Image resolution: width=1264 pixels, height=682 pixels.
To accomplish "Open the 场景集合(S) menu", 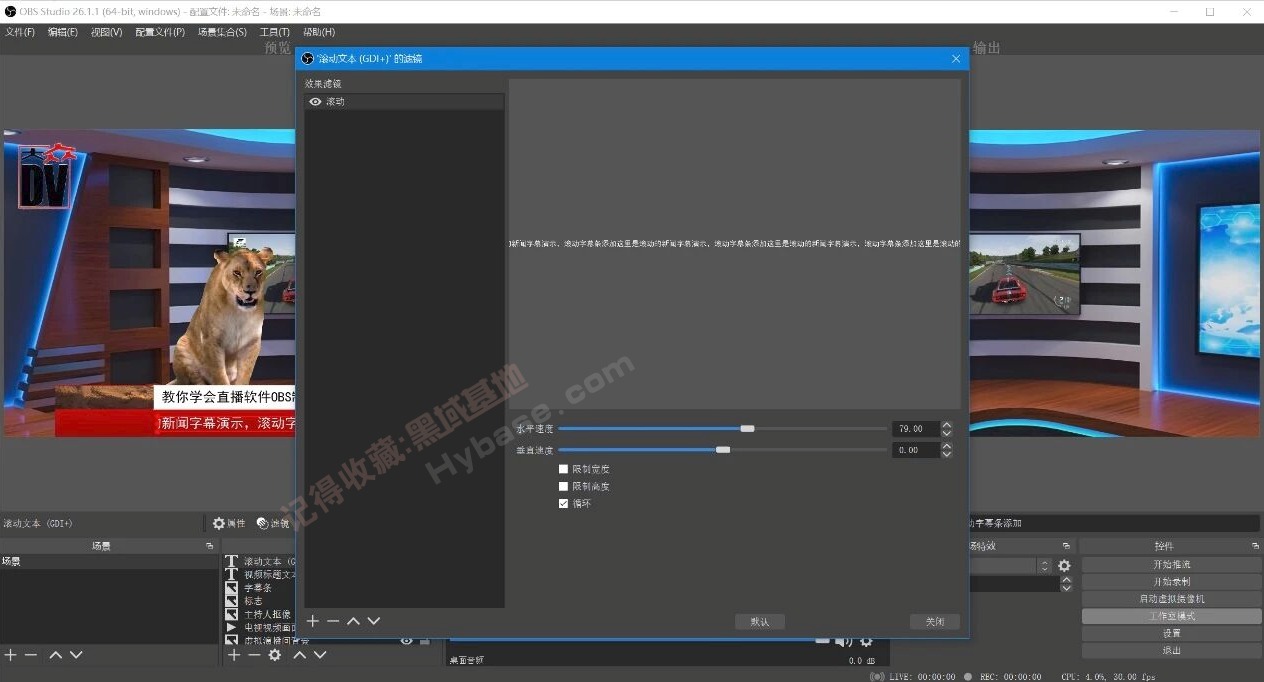I will point(220,31).
